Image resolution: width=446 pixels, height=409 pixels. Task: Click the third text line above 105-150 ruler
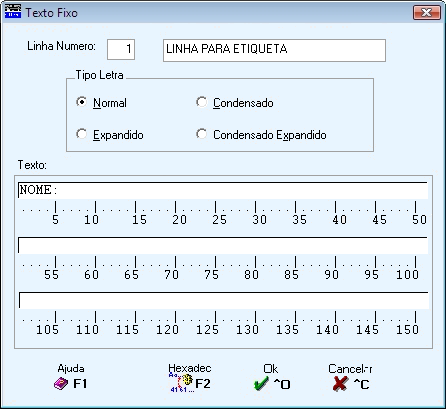(223, 300)
